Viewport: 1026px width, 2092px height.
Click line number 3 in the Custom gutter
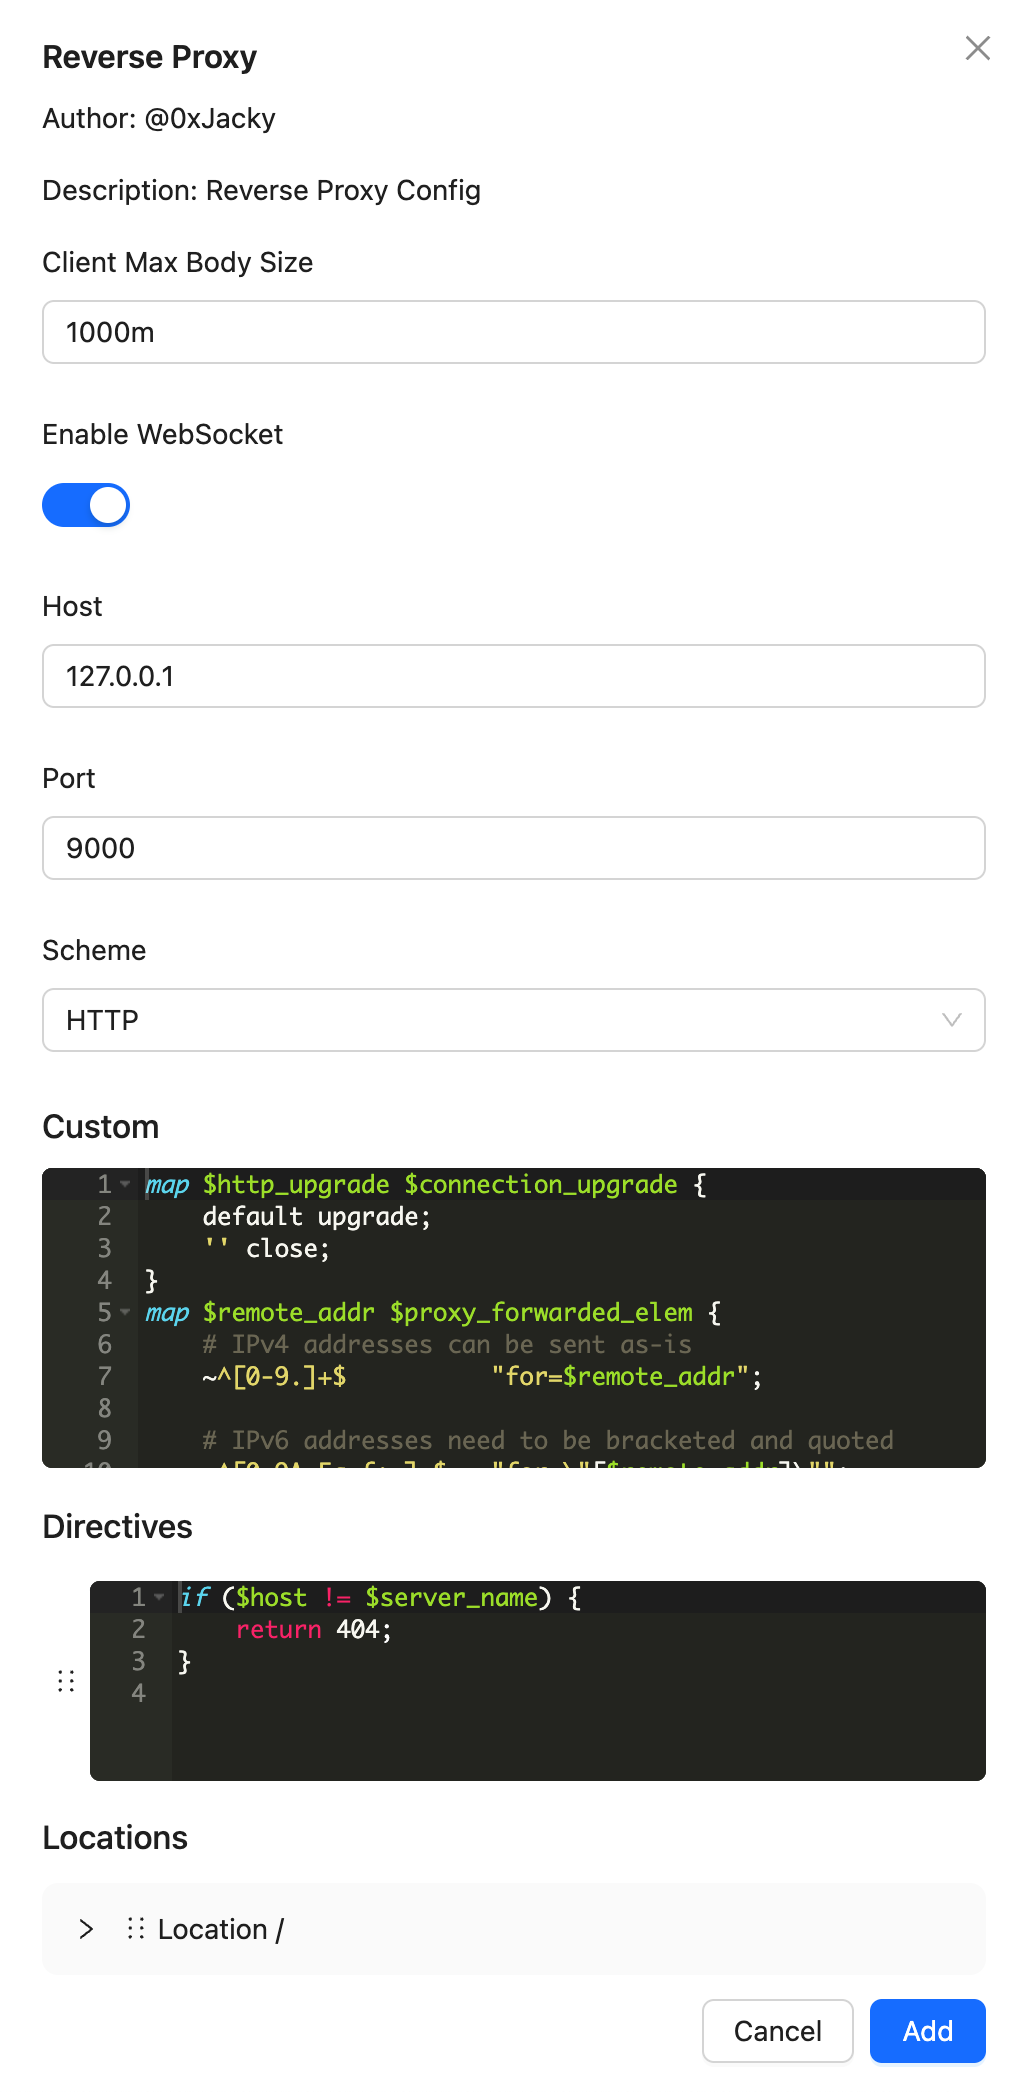click(104, 1248)
